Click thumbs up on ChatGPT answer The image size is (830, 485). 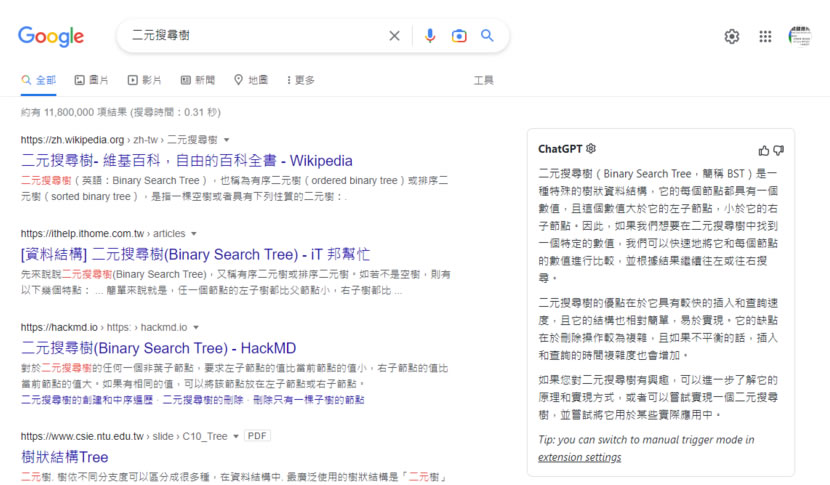point(764,150)
